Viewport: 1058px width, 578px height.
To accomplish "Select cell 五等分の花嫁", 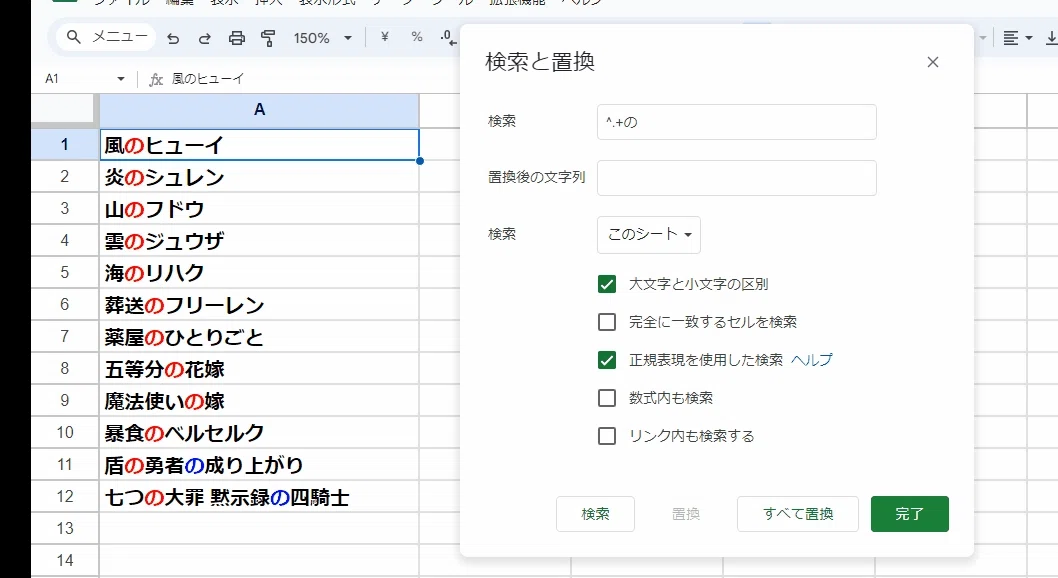I will (259, 369).
